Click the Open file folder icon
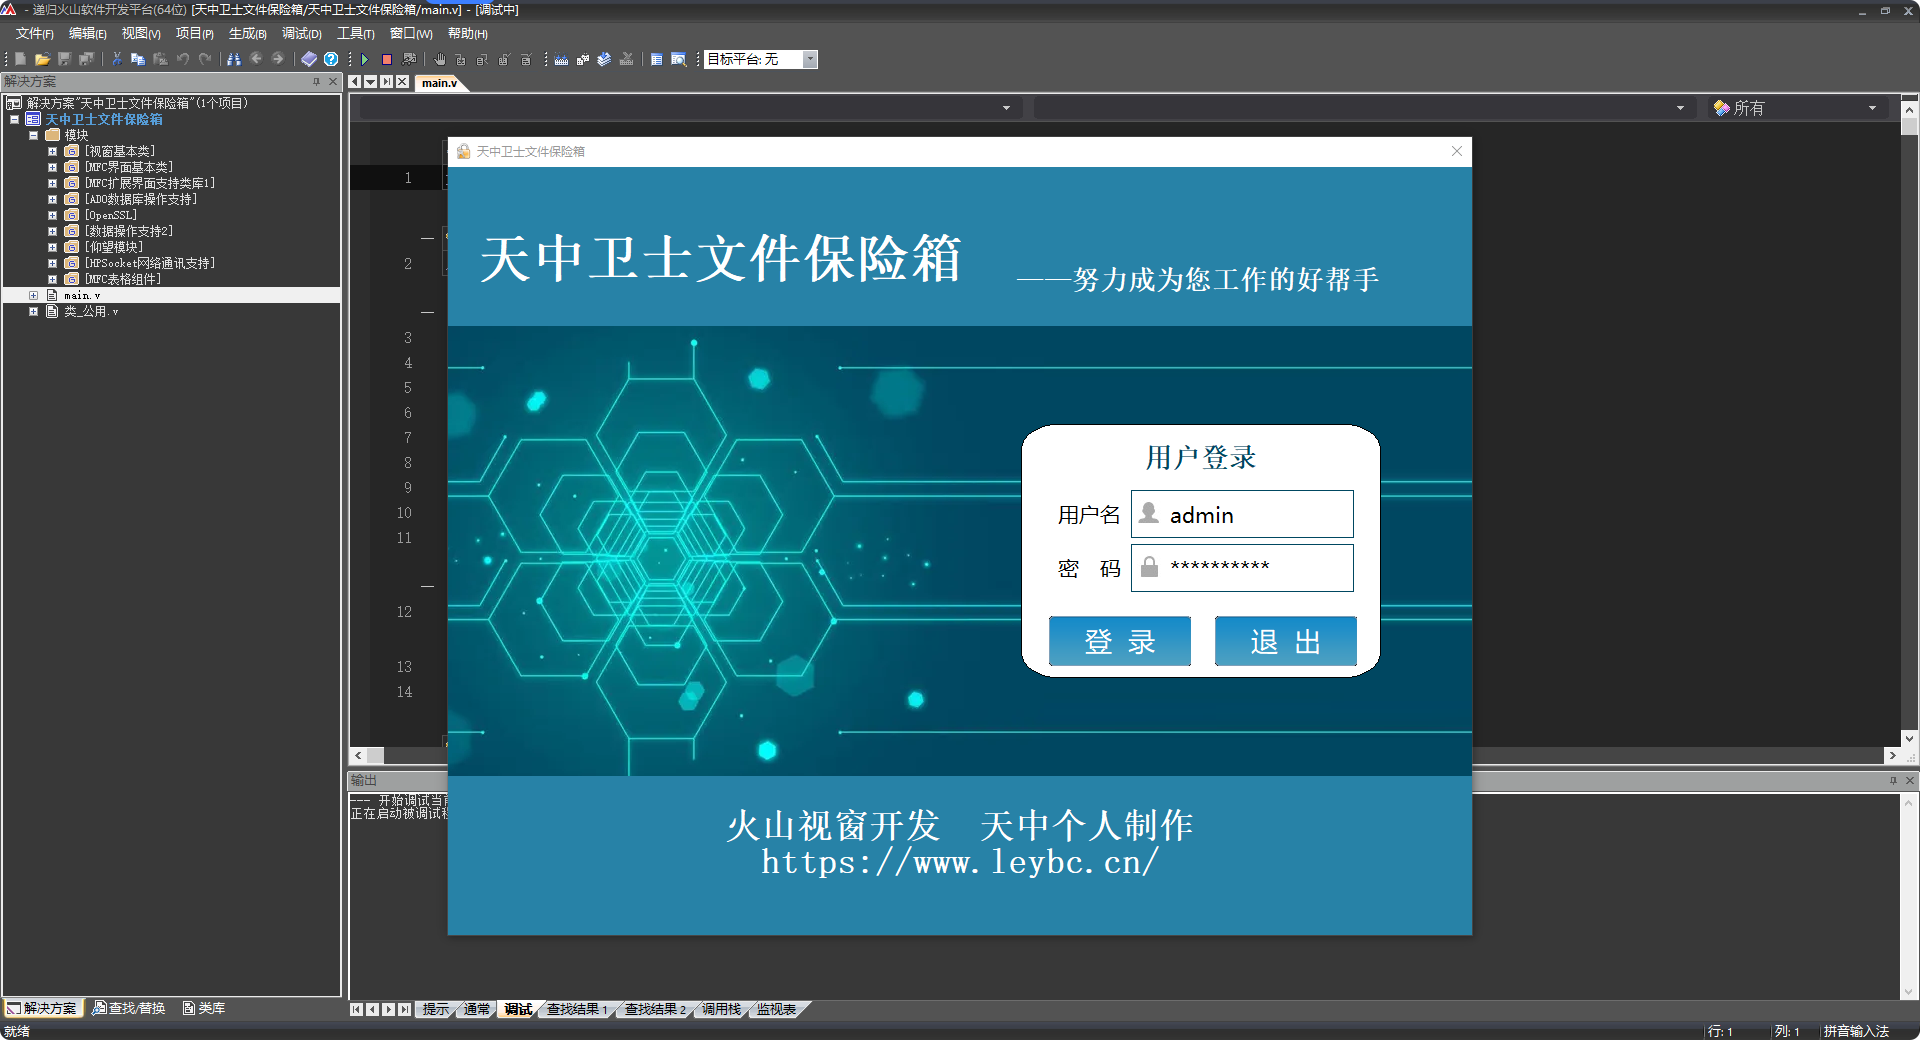 [x=42, y=60]
